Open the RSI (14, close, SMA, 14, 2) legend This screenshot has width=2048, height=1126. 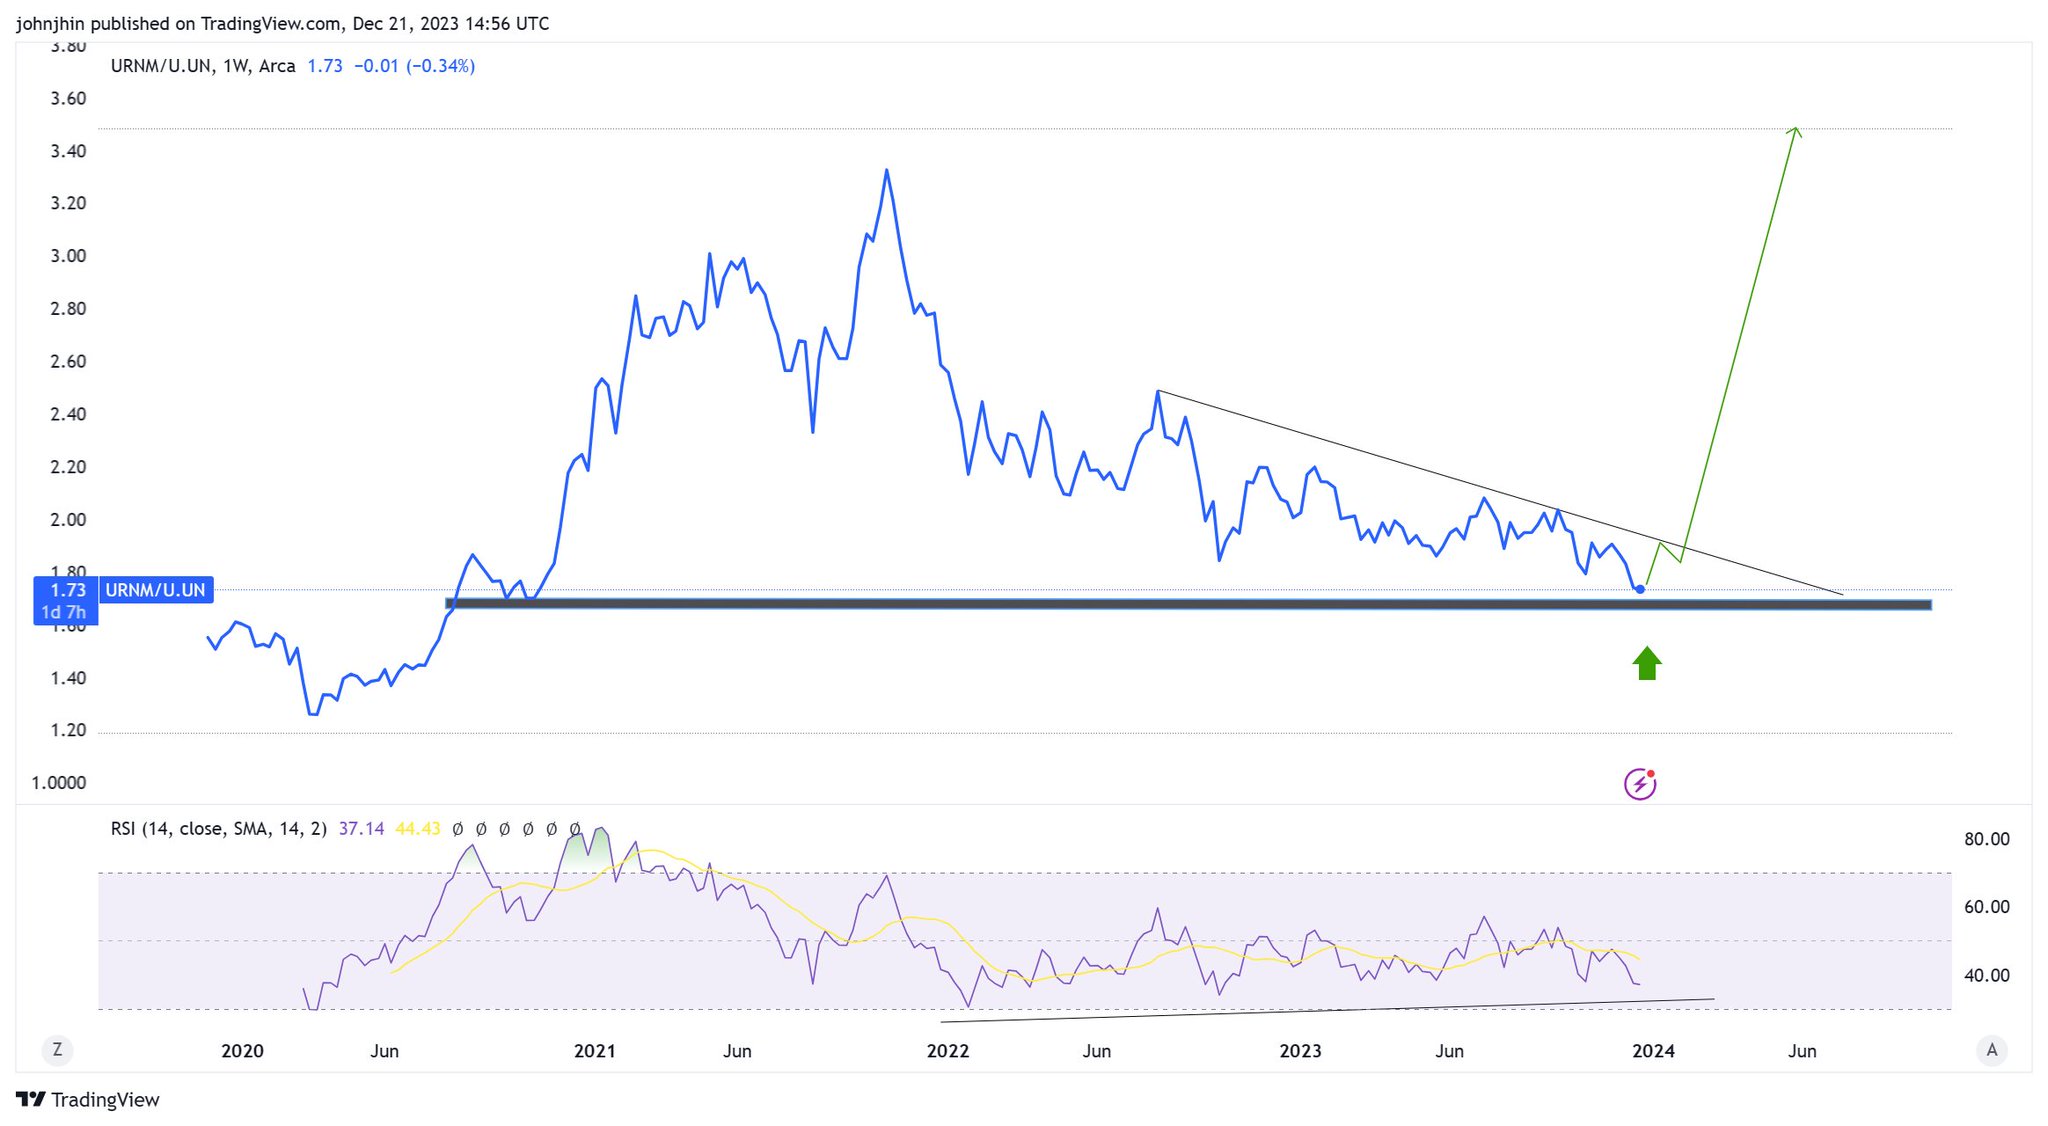(x=218, y=829)
